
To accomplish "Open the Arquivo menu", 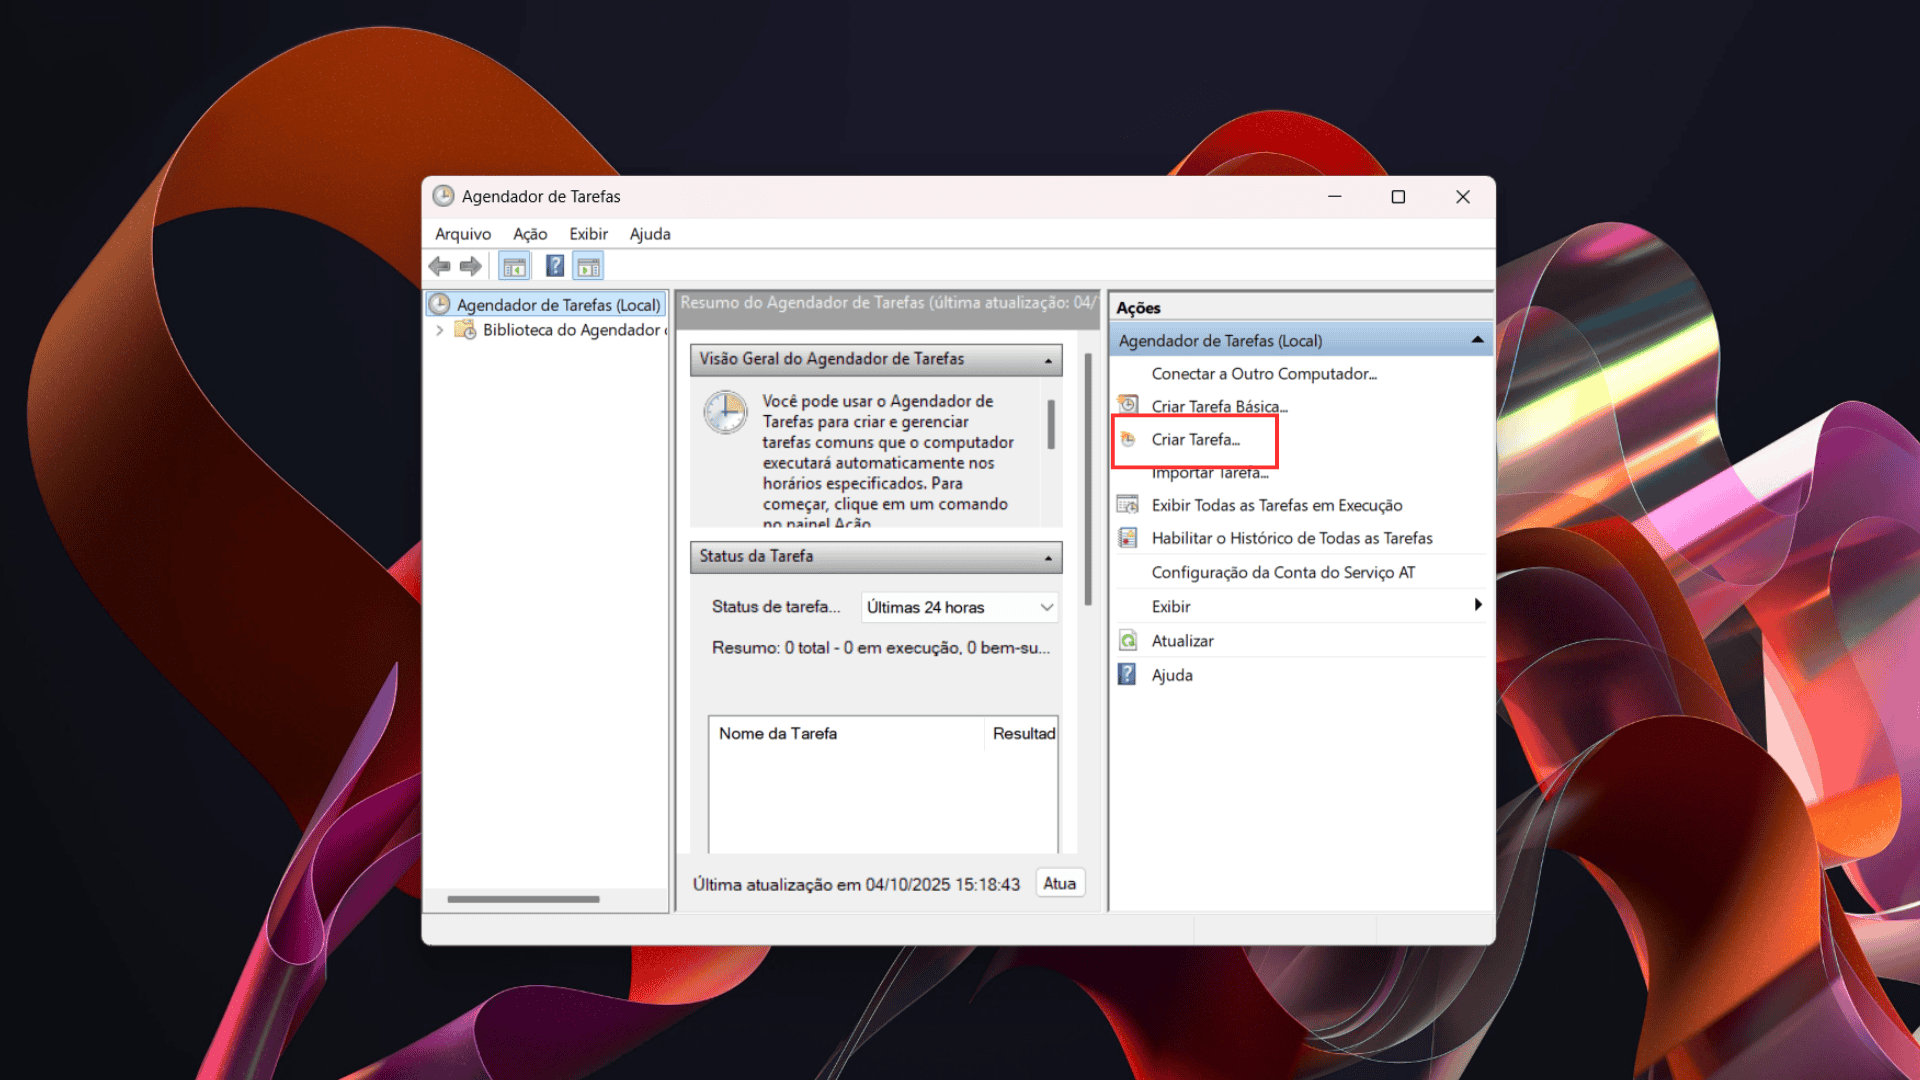I will point(463,234).
